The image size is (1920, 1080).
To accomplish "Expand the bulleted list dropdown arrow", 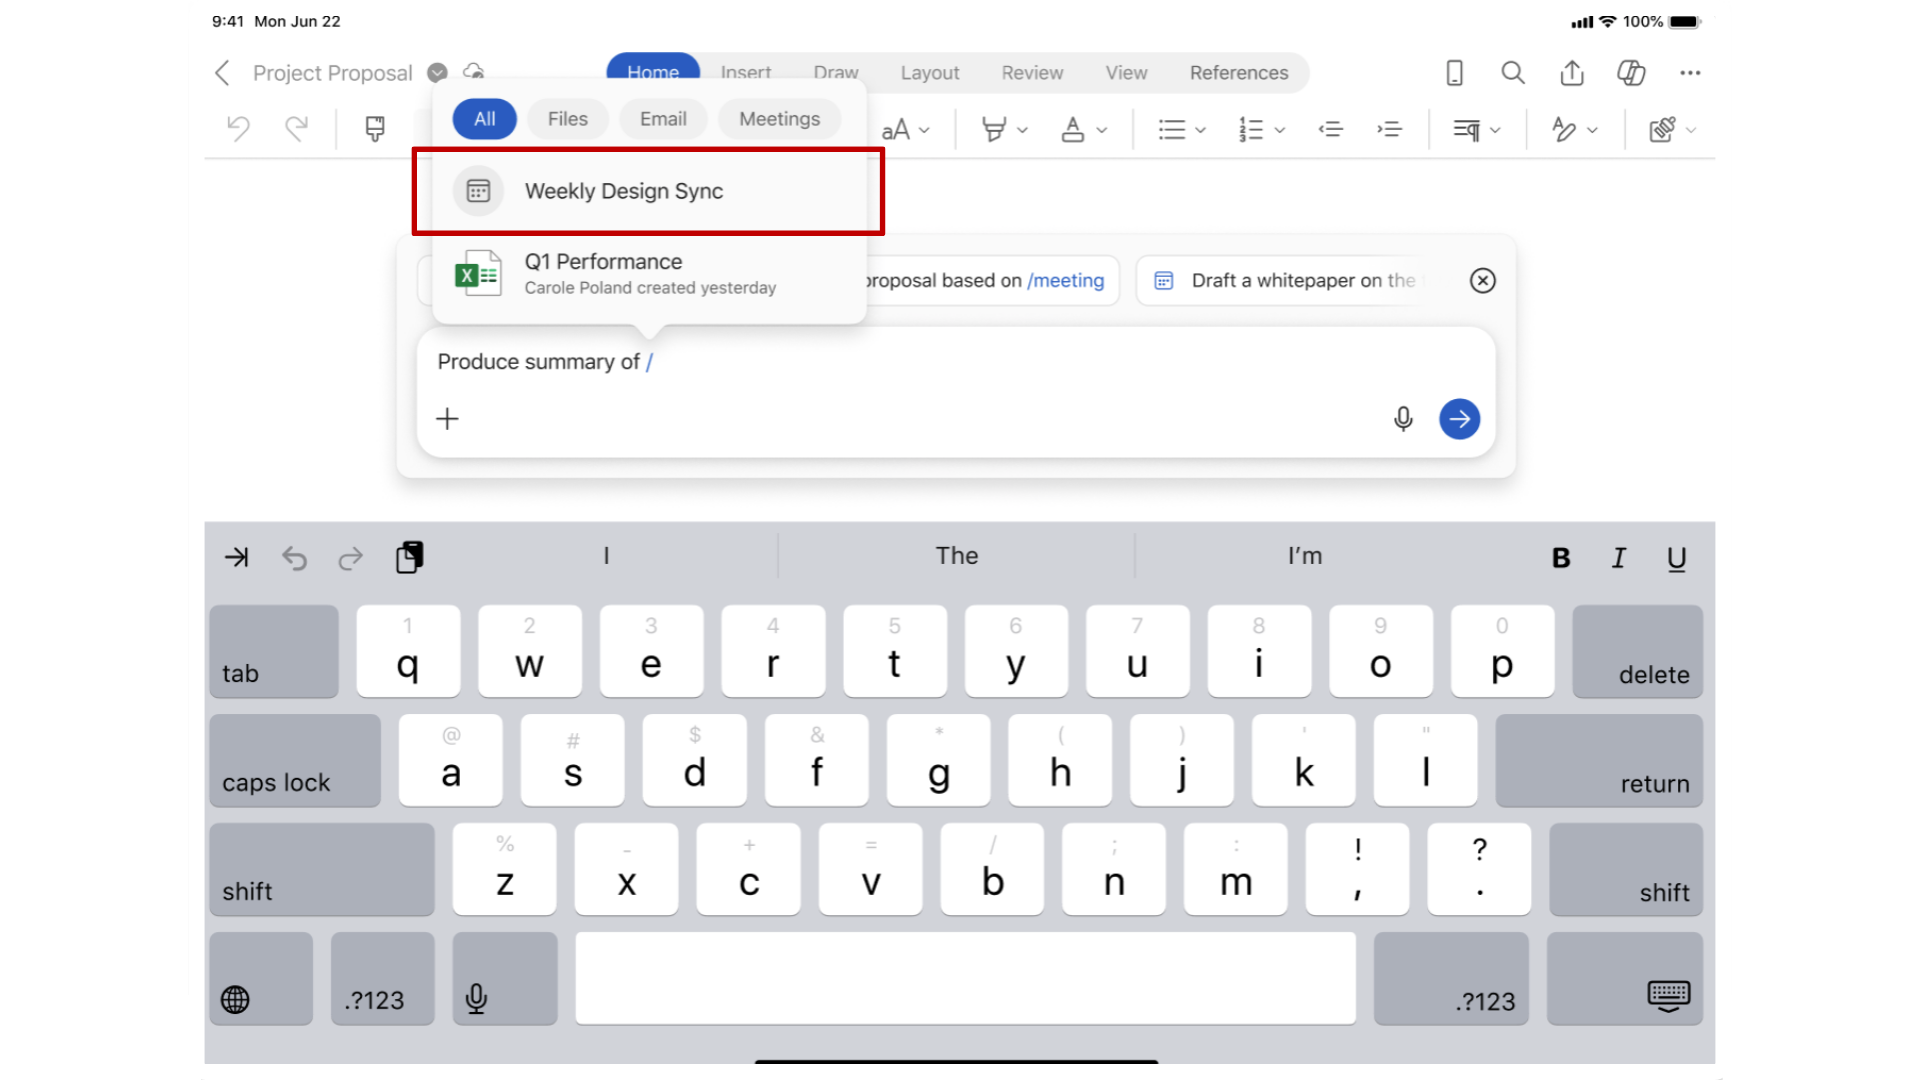I will (1201, 130).
